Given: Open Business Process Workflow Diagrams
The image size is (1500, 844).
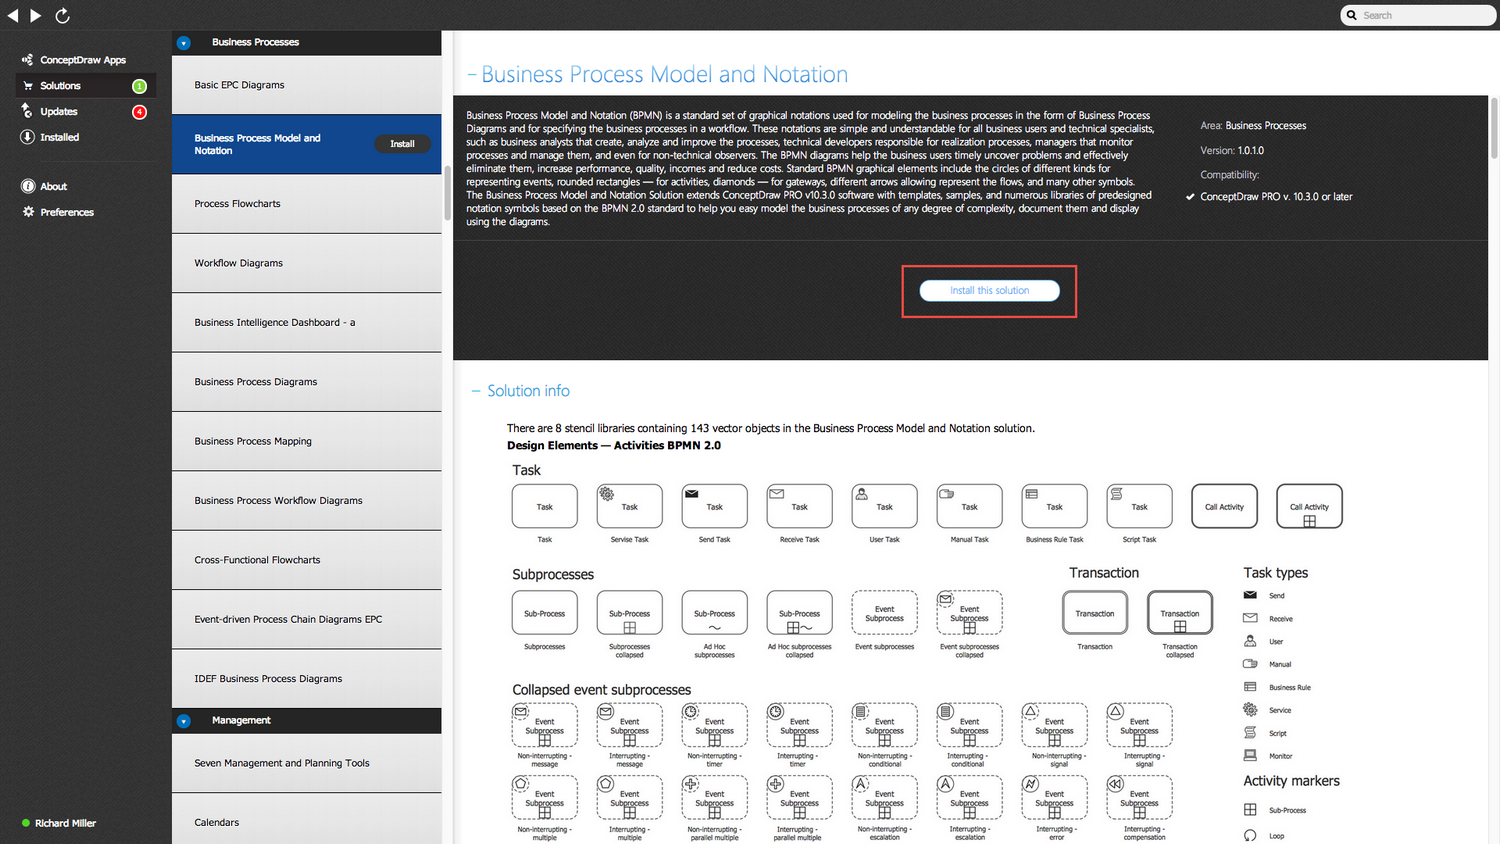Looking at the screenshot, I should (306, 501).
